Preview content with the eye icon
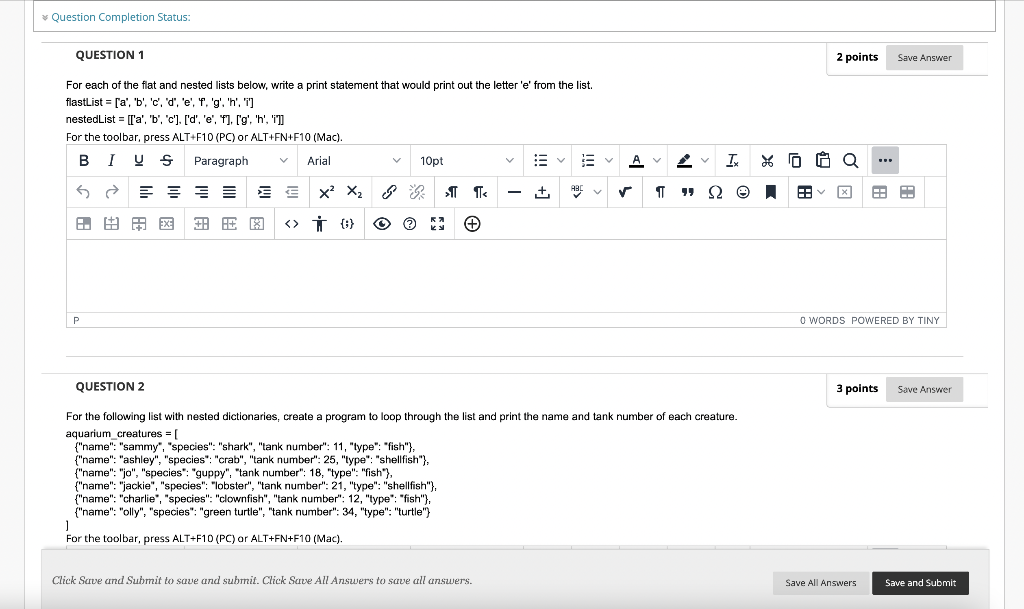Screen dimensions: 1024x609 [382, 224]
